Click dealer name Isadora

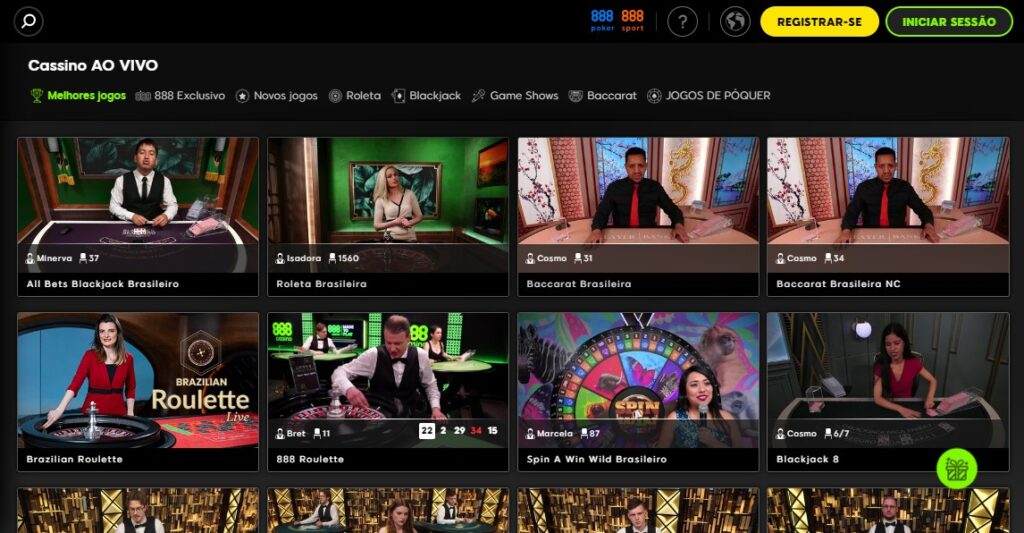click(x=304, y=259)
